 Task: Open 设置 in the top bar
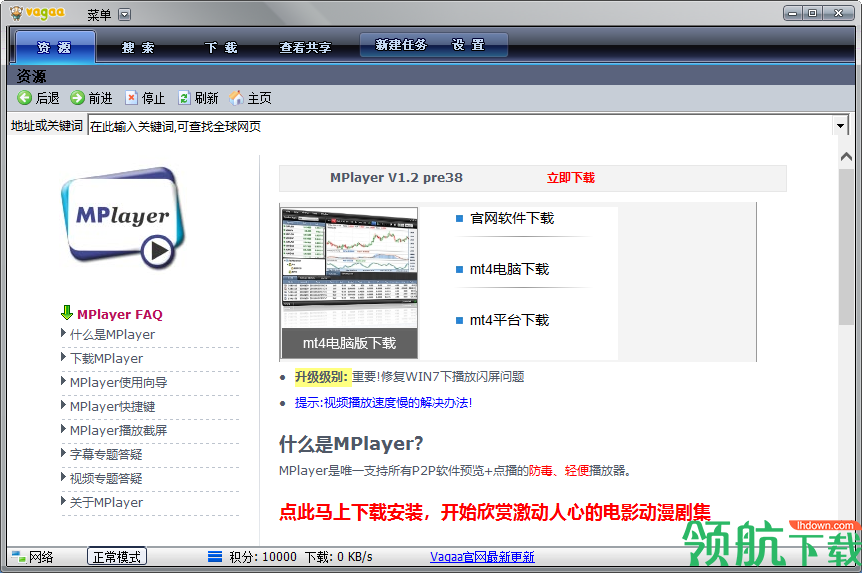tap(468, 45)
